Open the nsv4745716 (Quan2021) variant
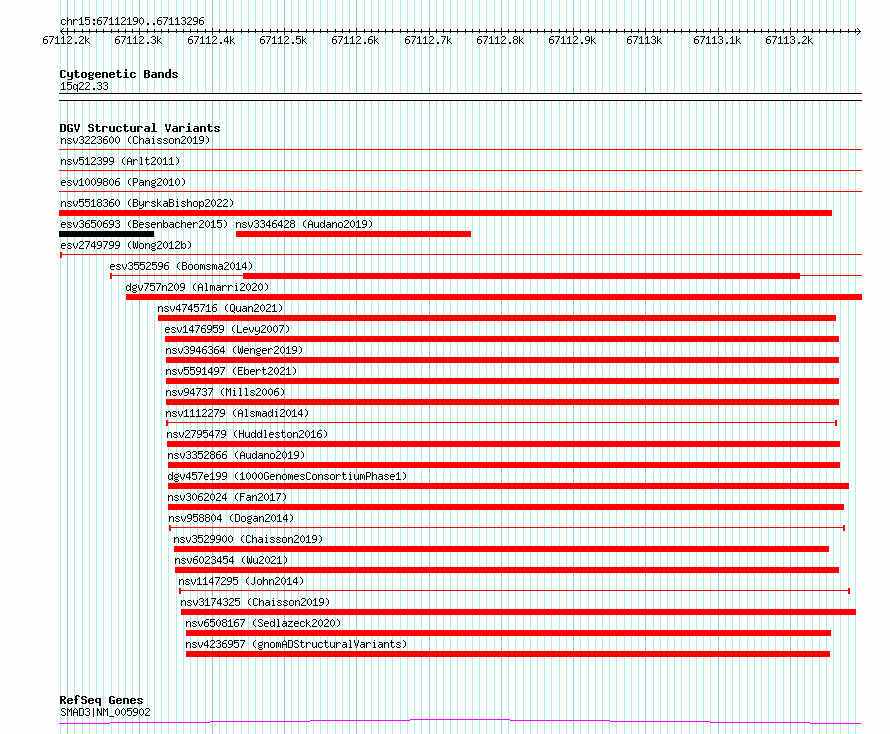 coord(220,308)
